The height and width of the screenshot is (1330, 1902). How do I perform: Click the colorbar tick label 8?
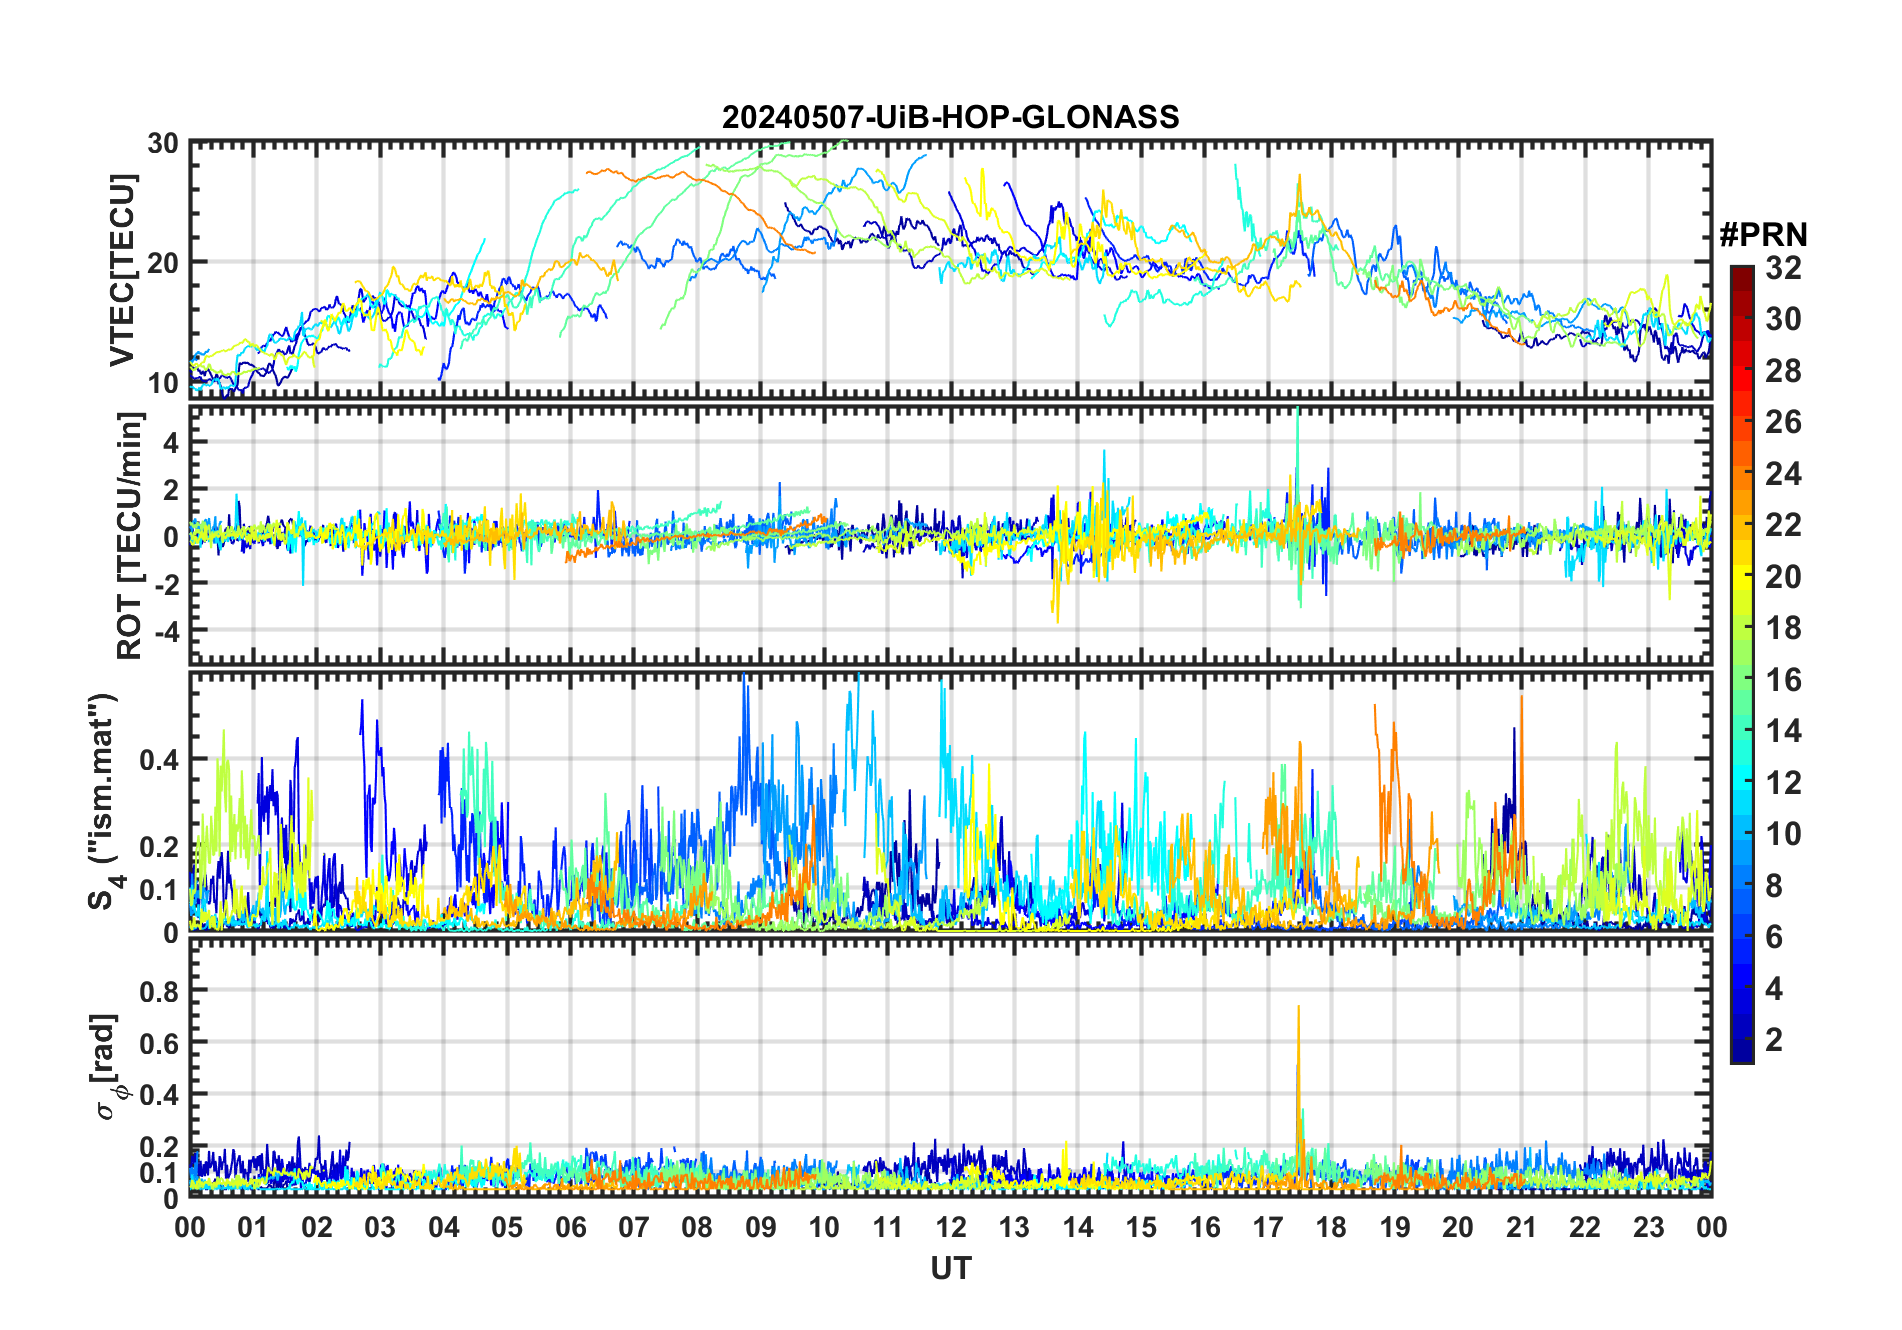pos(1774,886)
